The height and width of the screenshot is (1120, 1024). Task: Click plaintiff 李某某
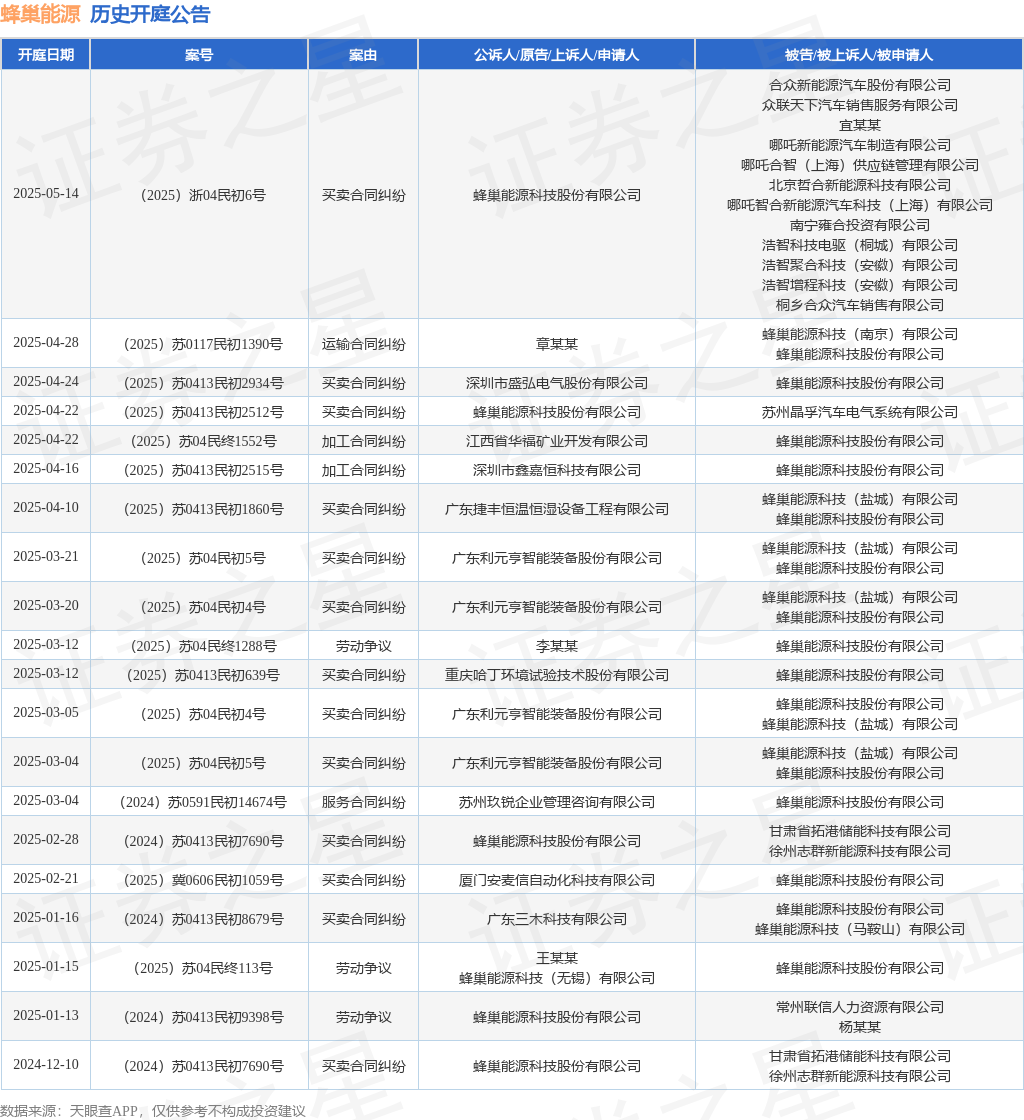(x=557, y=646)
